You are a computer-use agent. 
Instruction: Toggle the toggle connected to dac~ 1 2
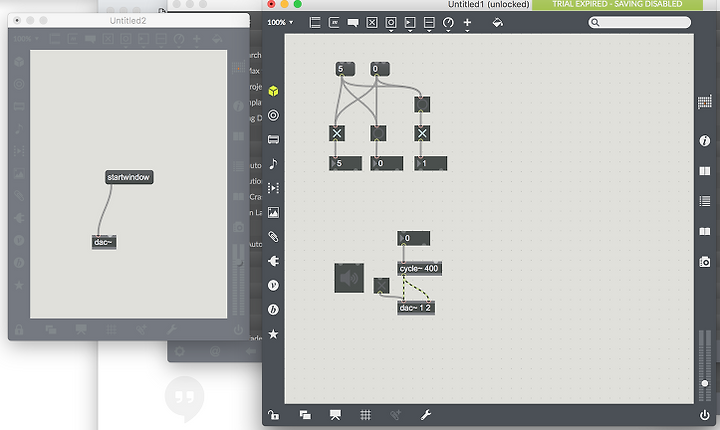pos(381,286)
